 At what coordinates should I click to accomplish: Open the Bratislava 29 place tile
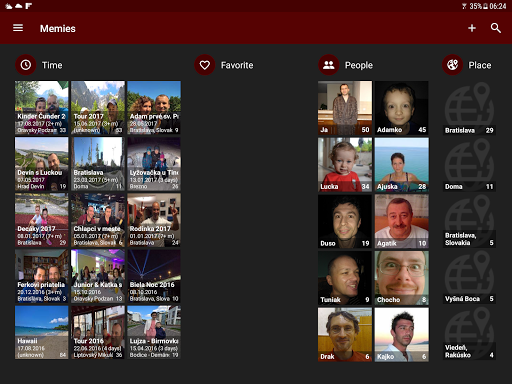pyautogui.click(x=469, y=108)
